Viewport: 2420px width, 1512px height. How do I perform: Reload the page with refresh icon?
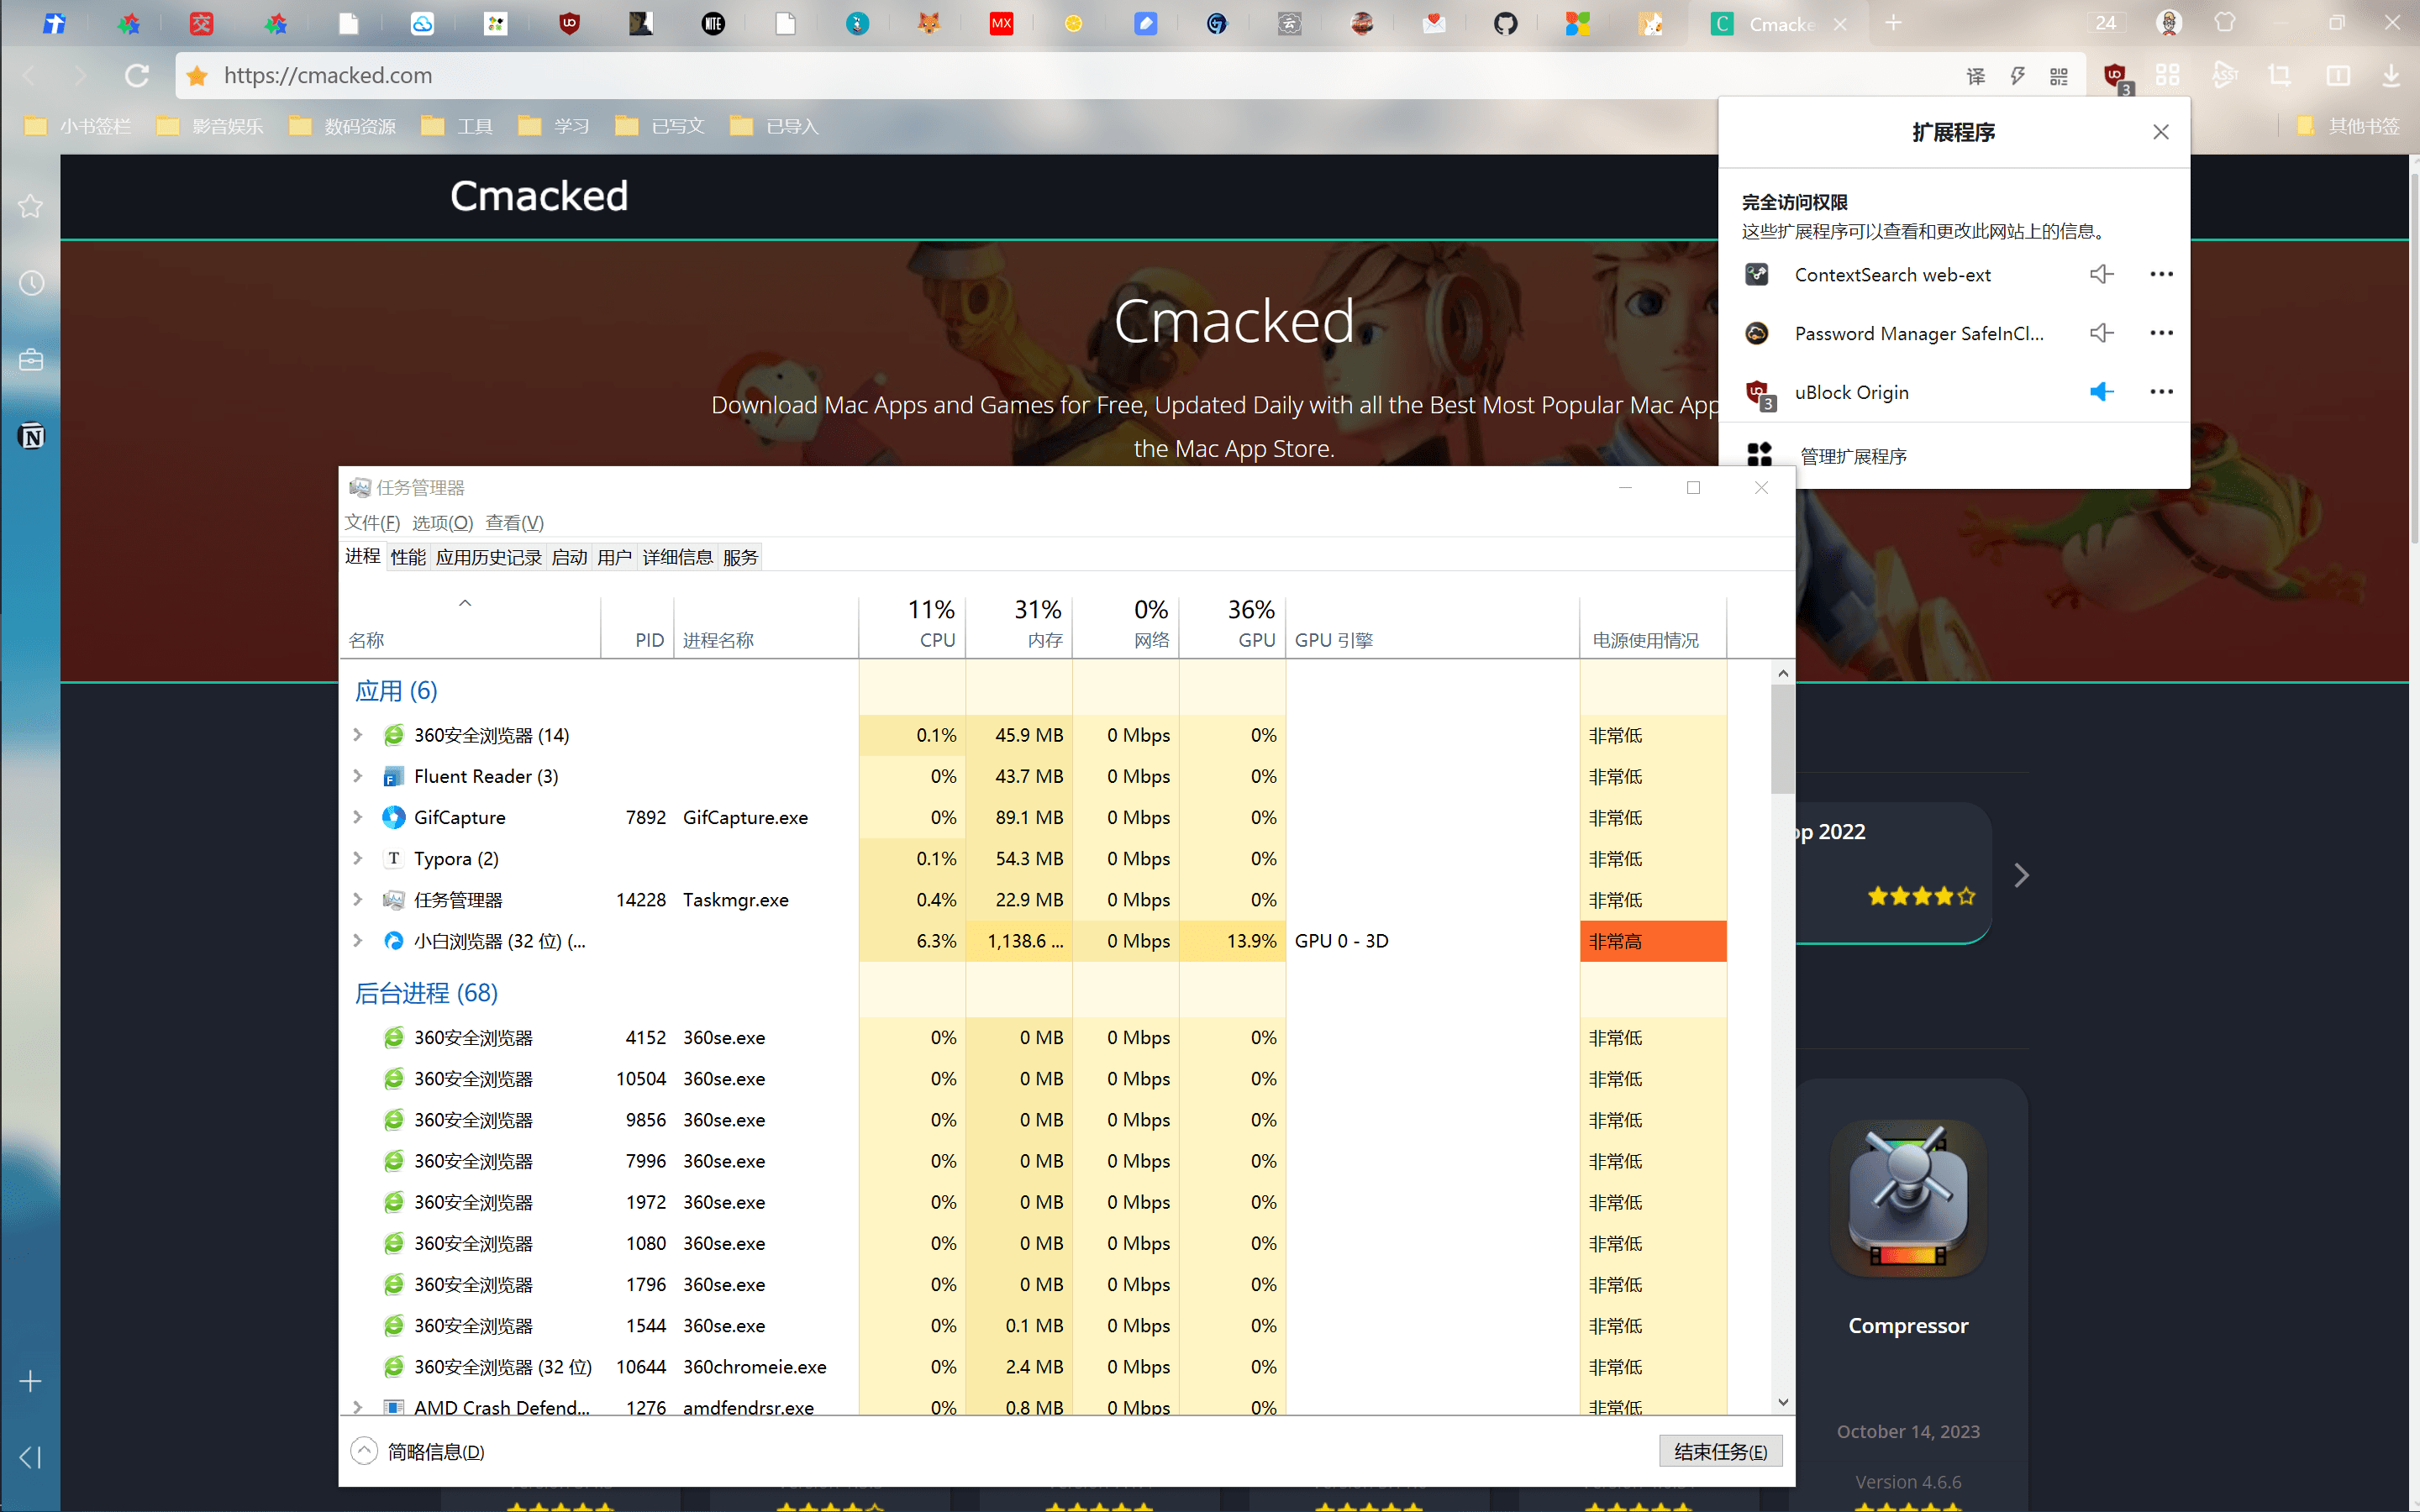(137, 75)
